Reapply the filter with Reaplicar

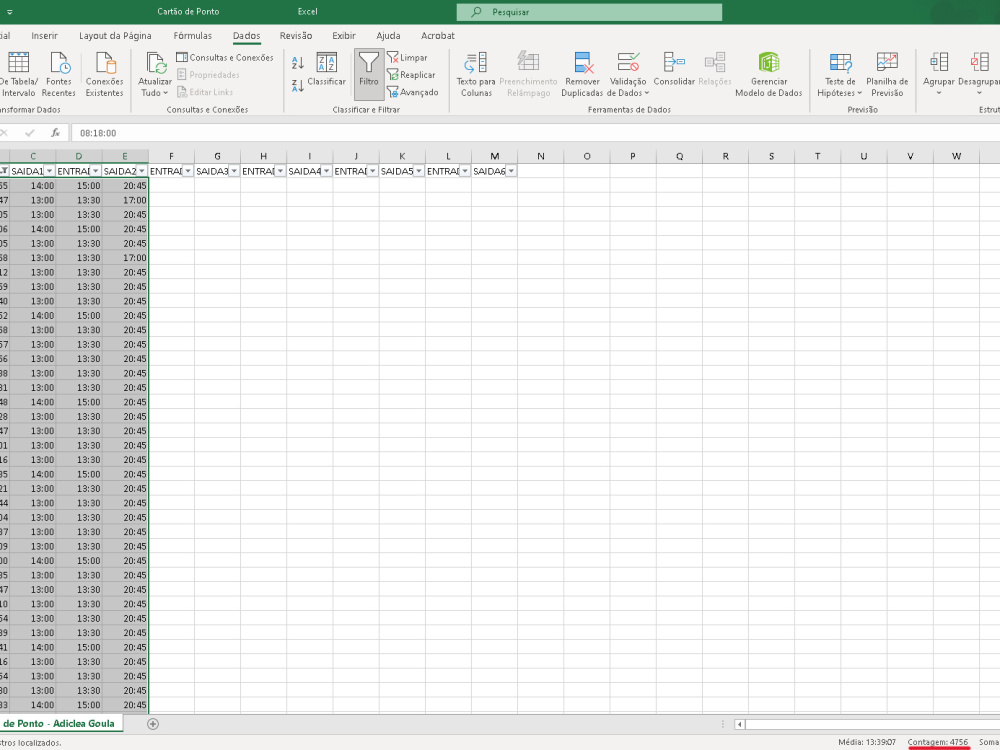[x=411, y=75]
